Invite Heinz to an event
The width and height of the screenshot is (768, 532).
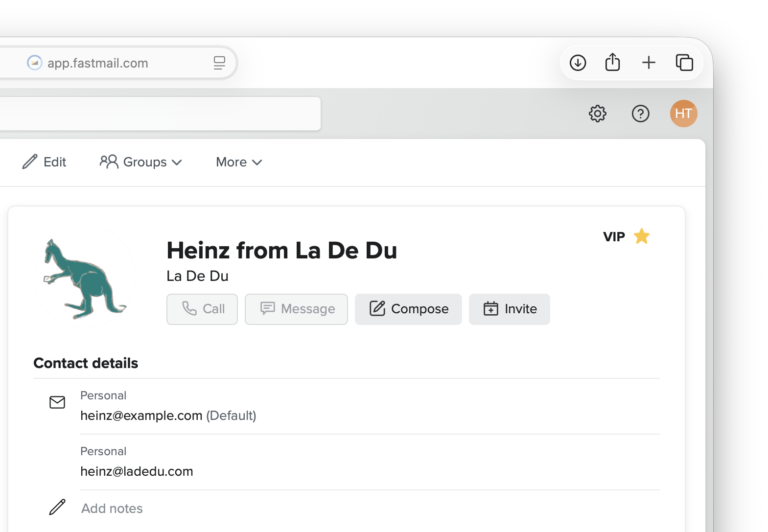[x=509, y=309]
